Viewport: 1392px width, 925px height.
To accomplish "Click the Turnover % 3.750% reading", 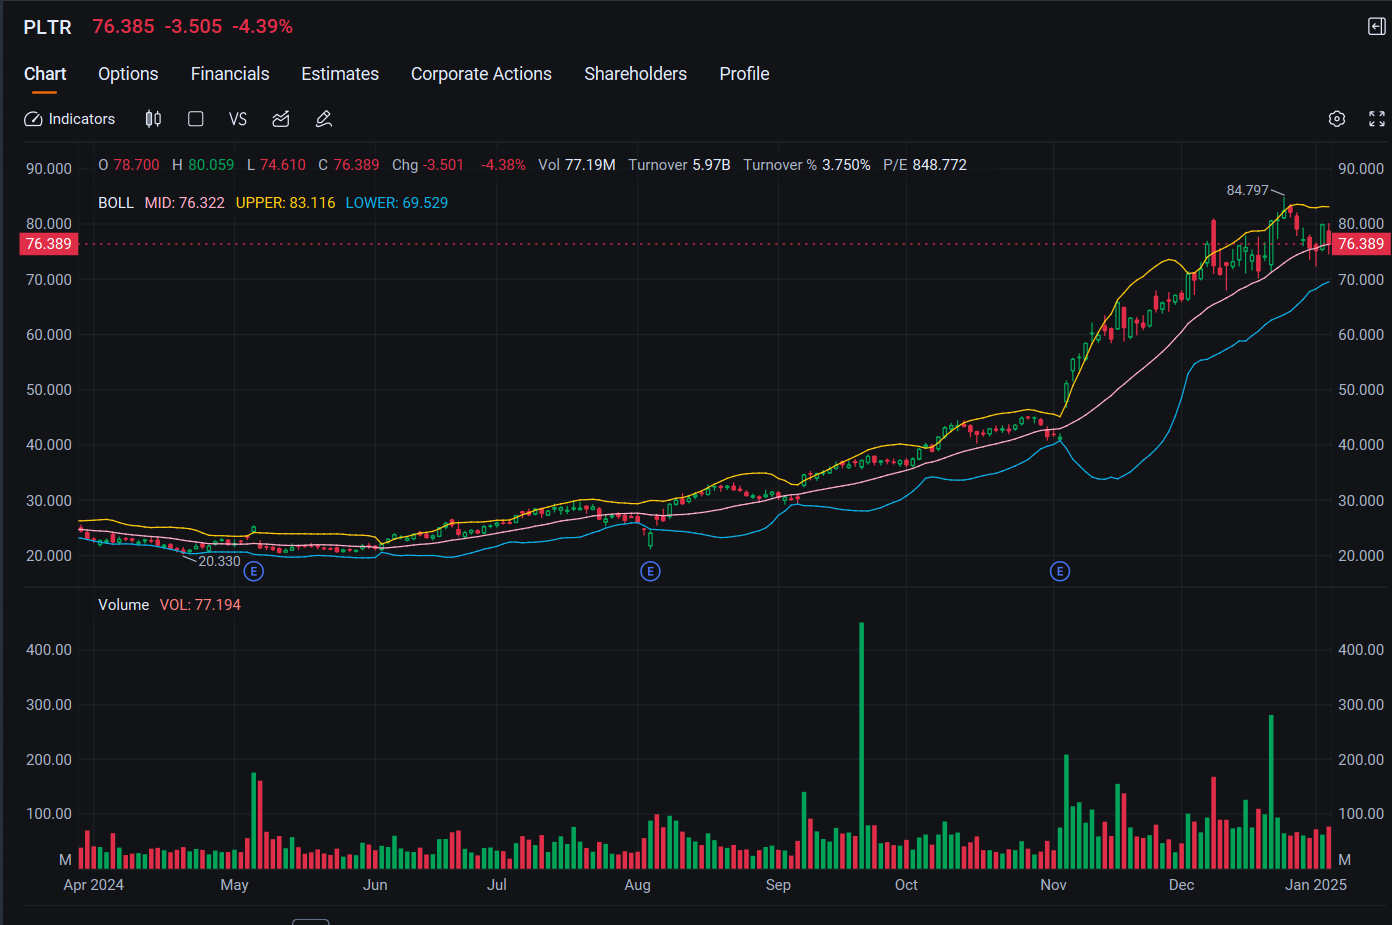I will [x=807, y=165].
